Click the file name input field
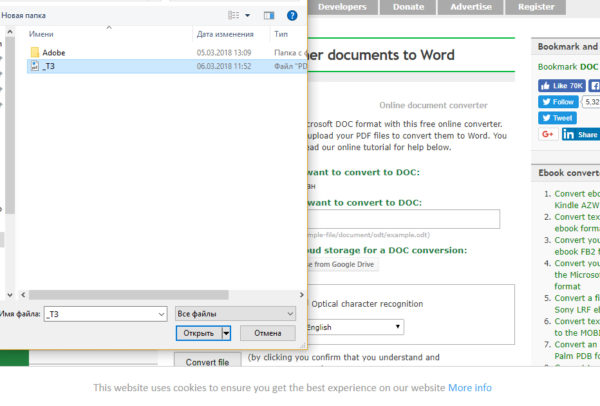 click(x=101, y=314)
